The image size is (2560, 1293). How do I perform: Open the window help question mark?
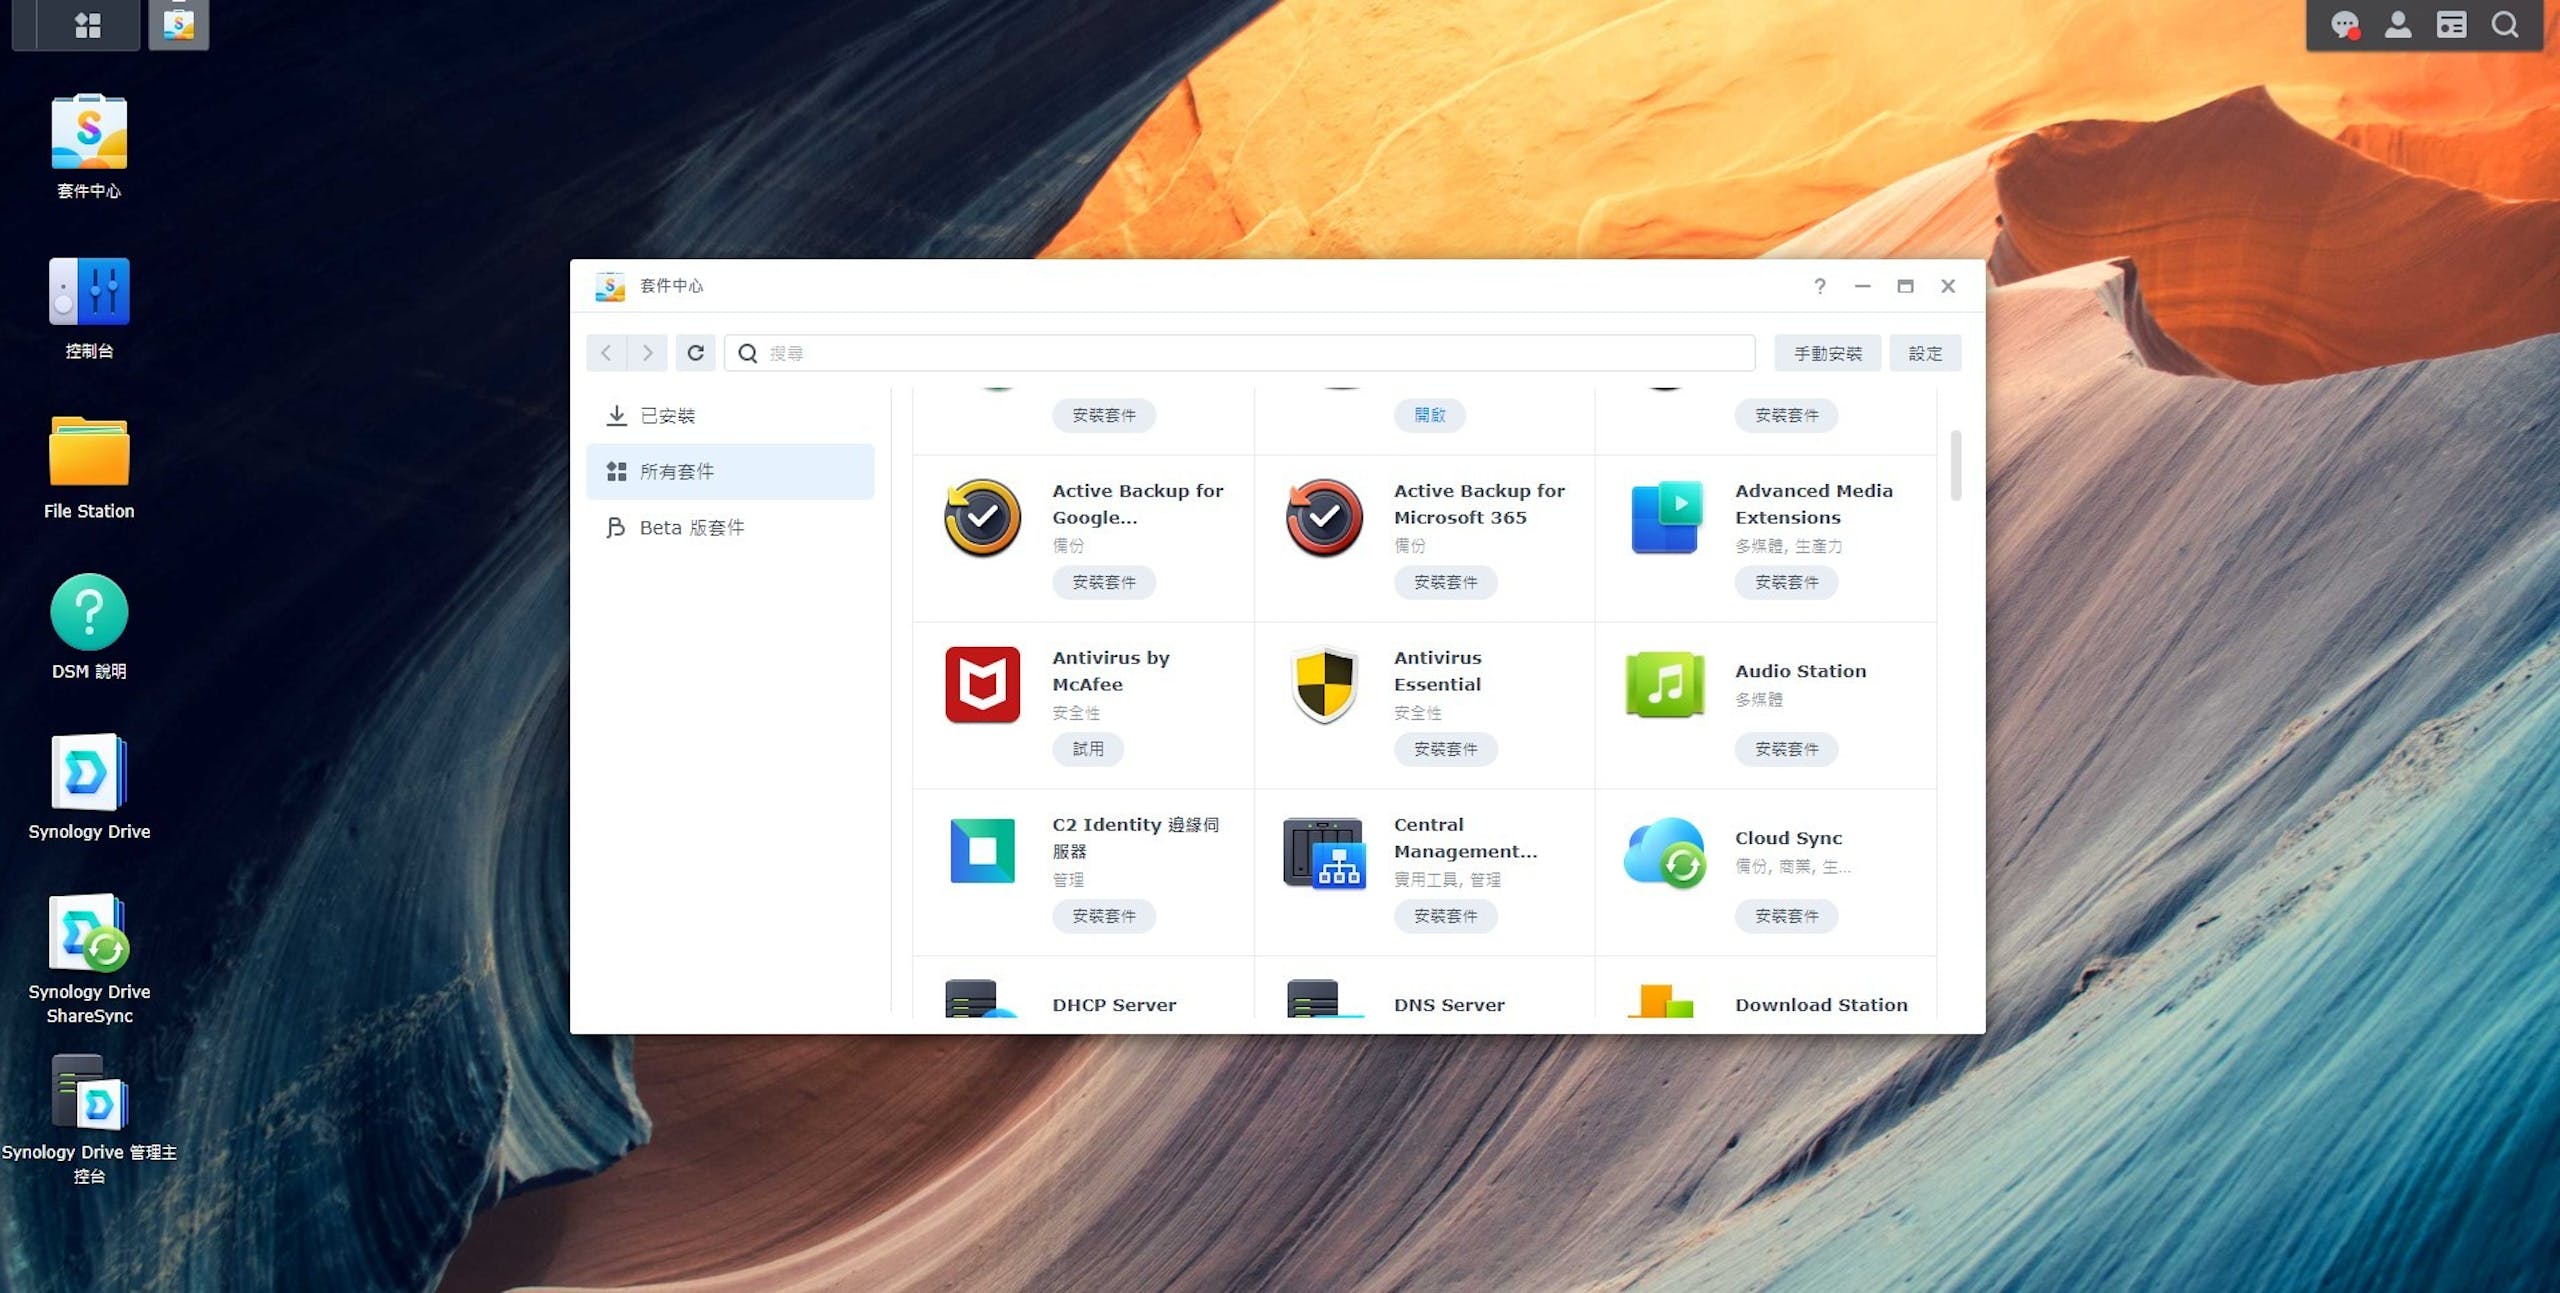click(1820, 286)
